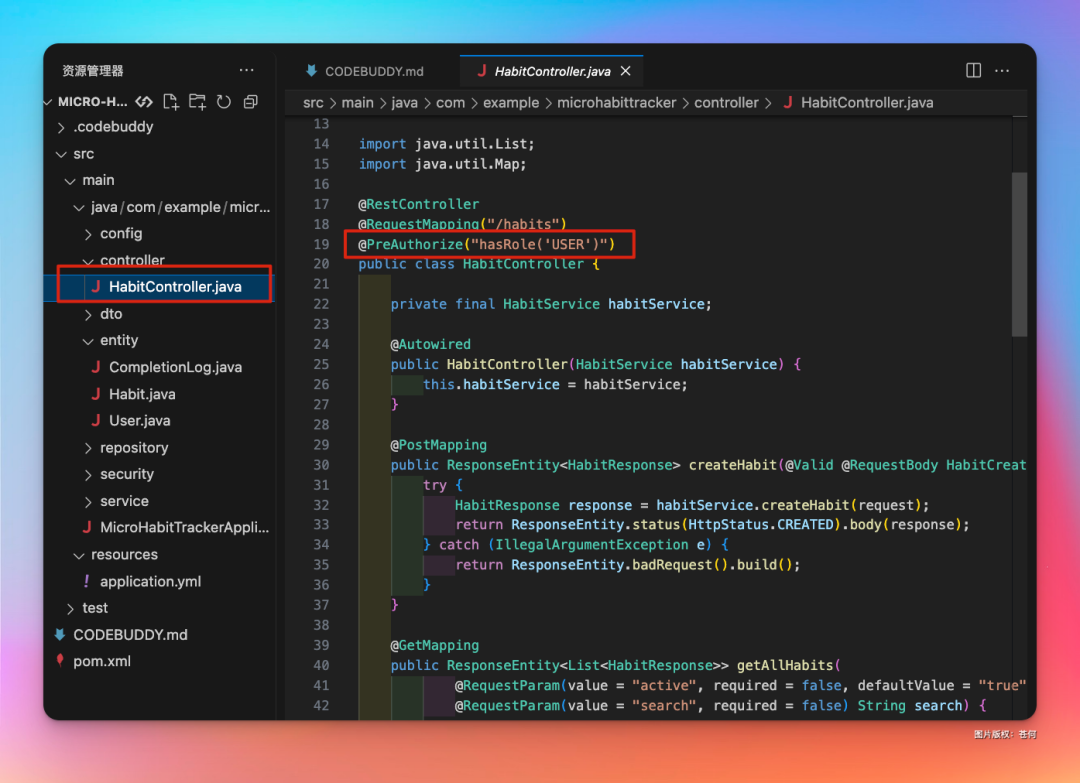
Task: Click IllegalArgumentException on line 34
Action: click(592, 545)
